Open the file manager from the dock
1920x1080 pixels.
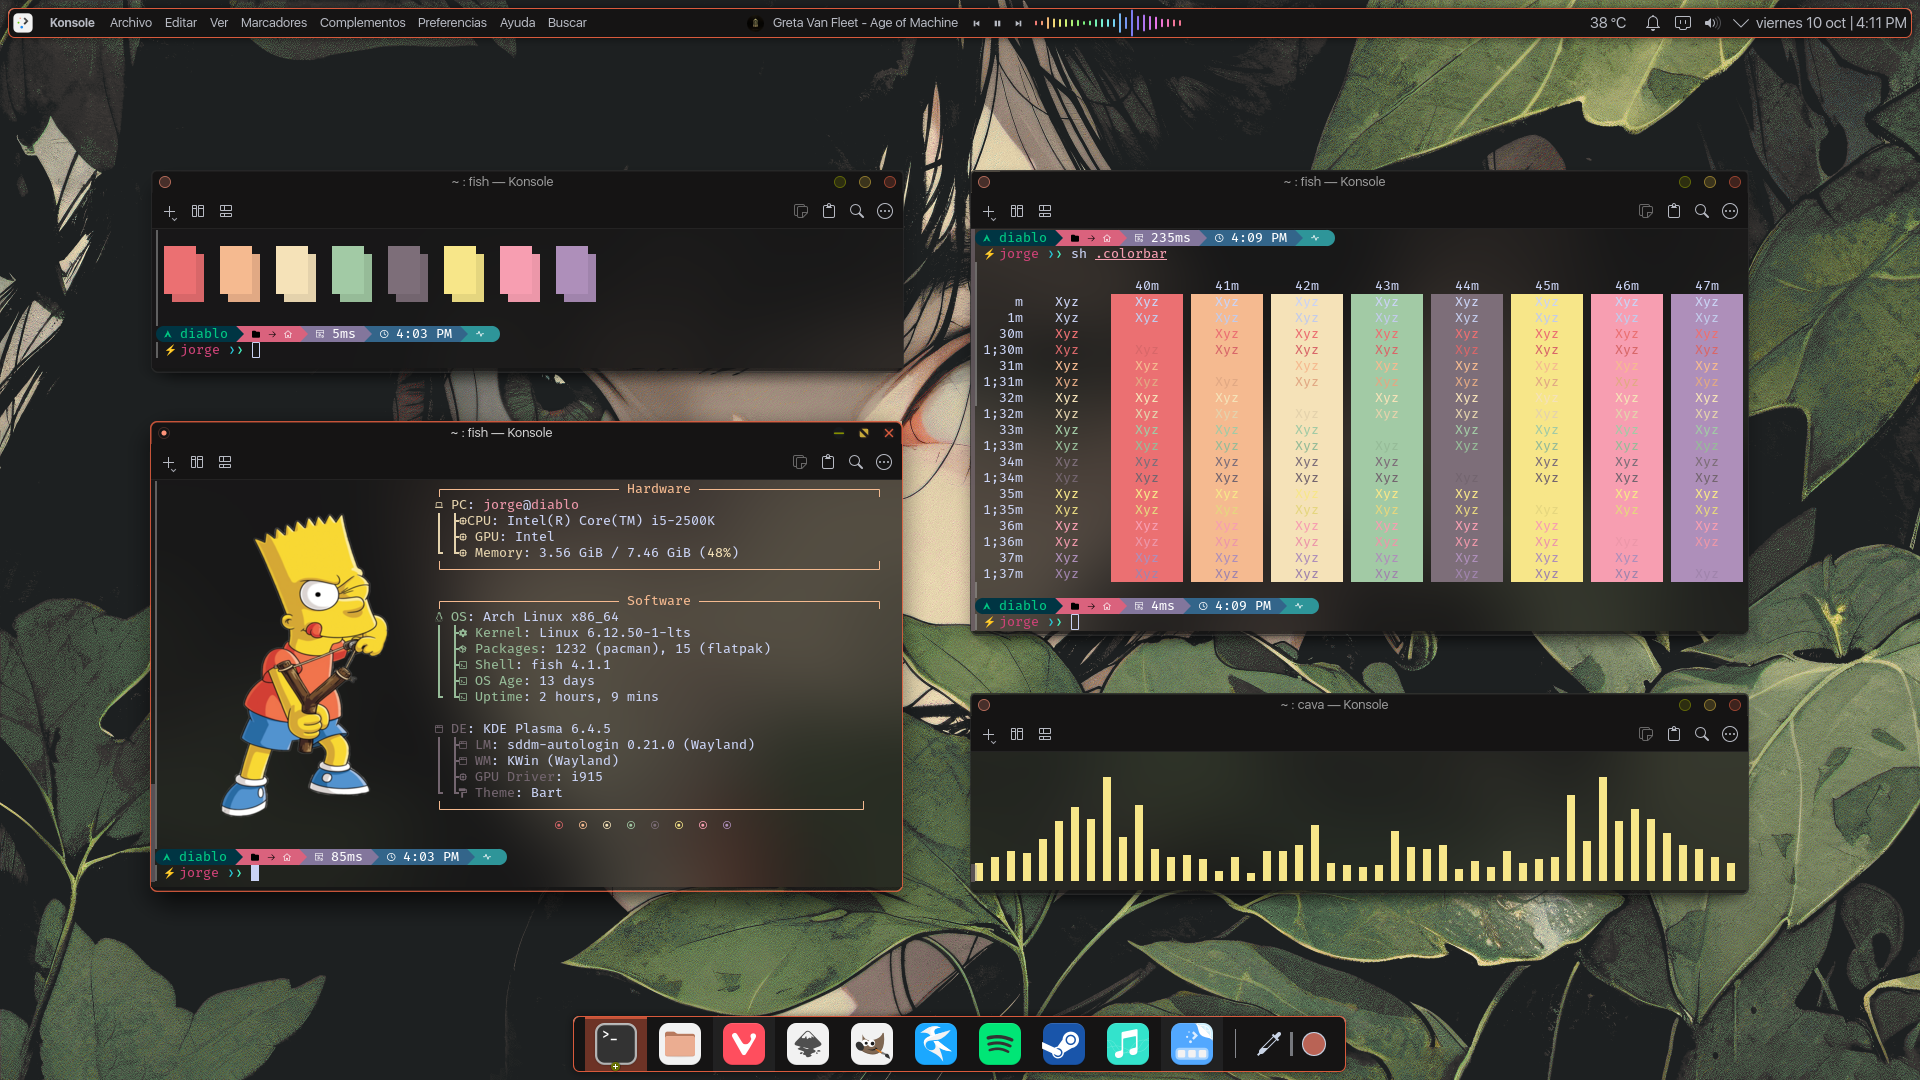[x=680, y=1044]
